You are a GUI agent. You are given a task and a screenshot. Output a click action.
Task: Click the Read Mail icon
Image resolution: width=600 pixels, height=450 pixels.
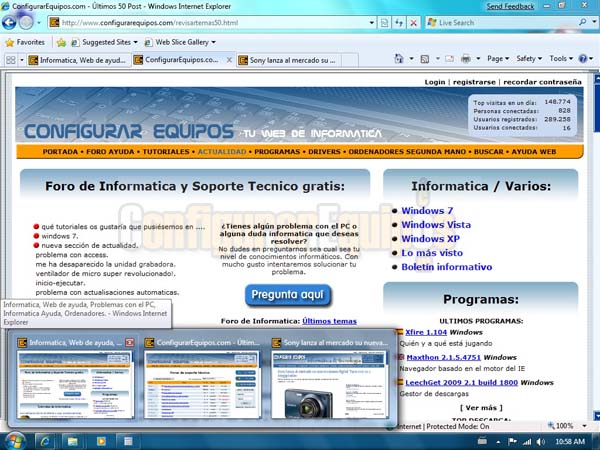pos(449,59)
